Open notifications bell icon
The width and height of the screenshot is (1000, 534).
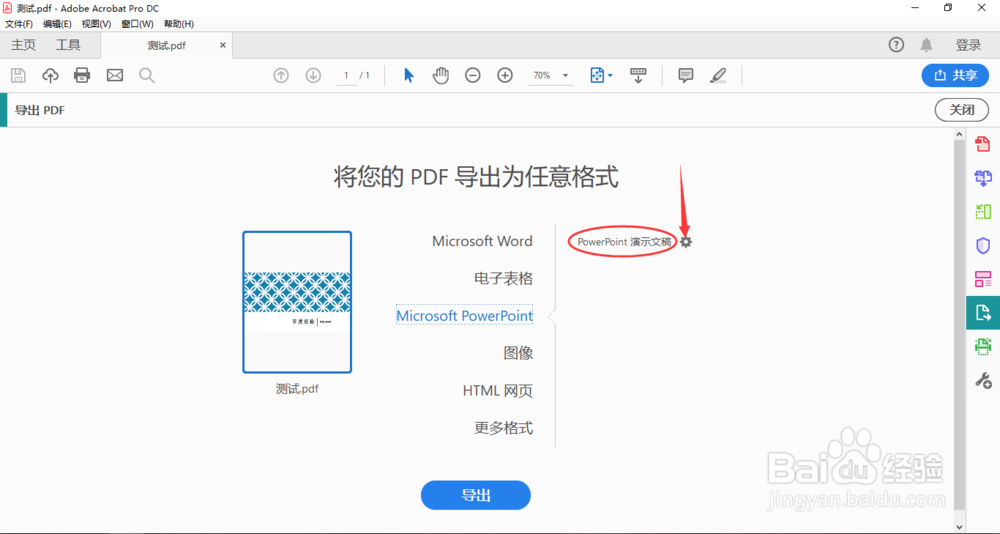[x=926, y=45]
